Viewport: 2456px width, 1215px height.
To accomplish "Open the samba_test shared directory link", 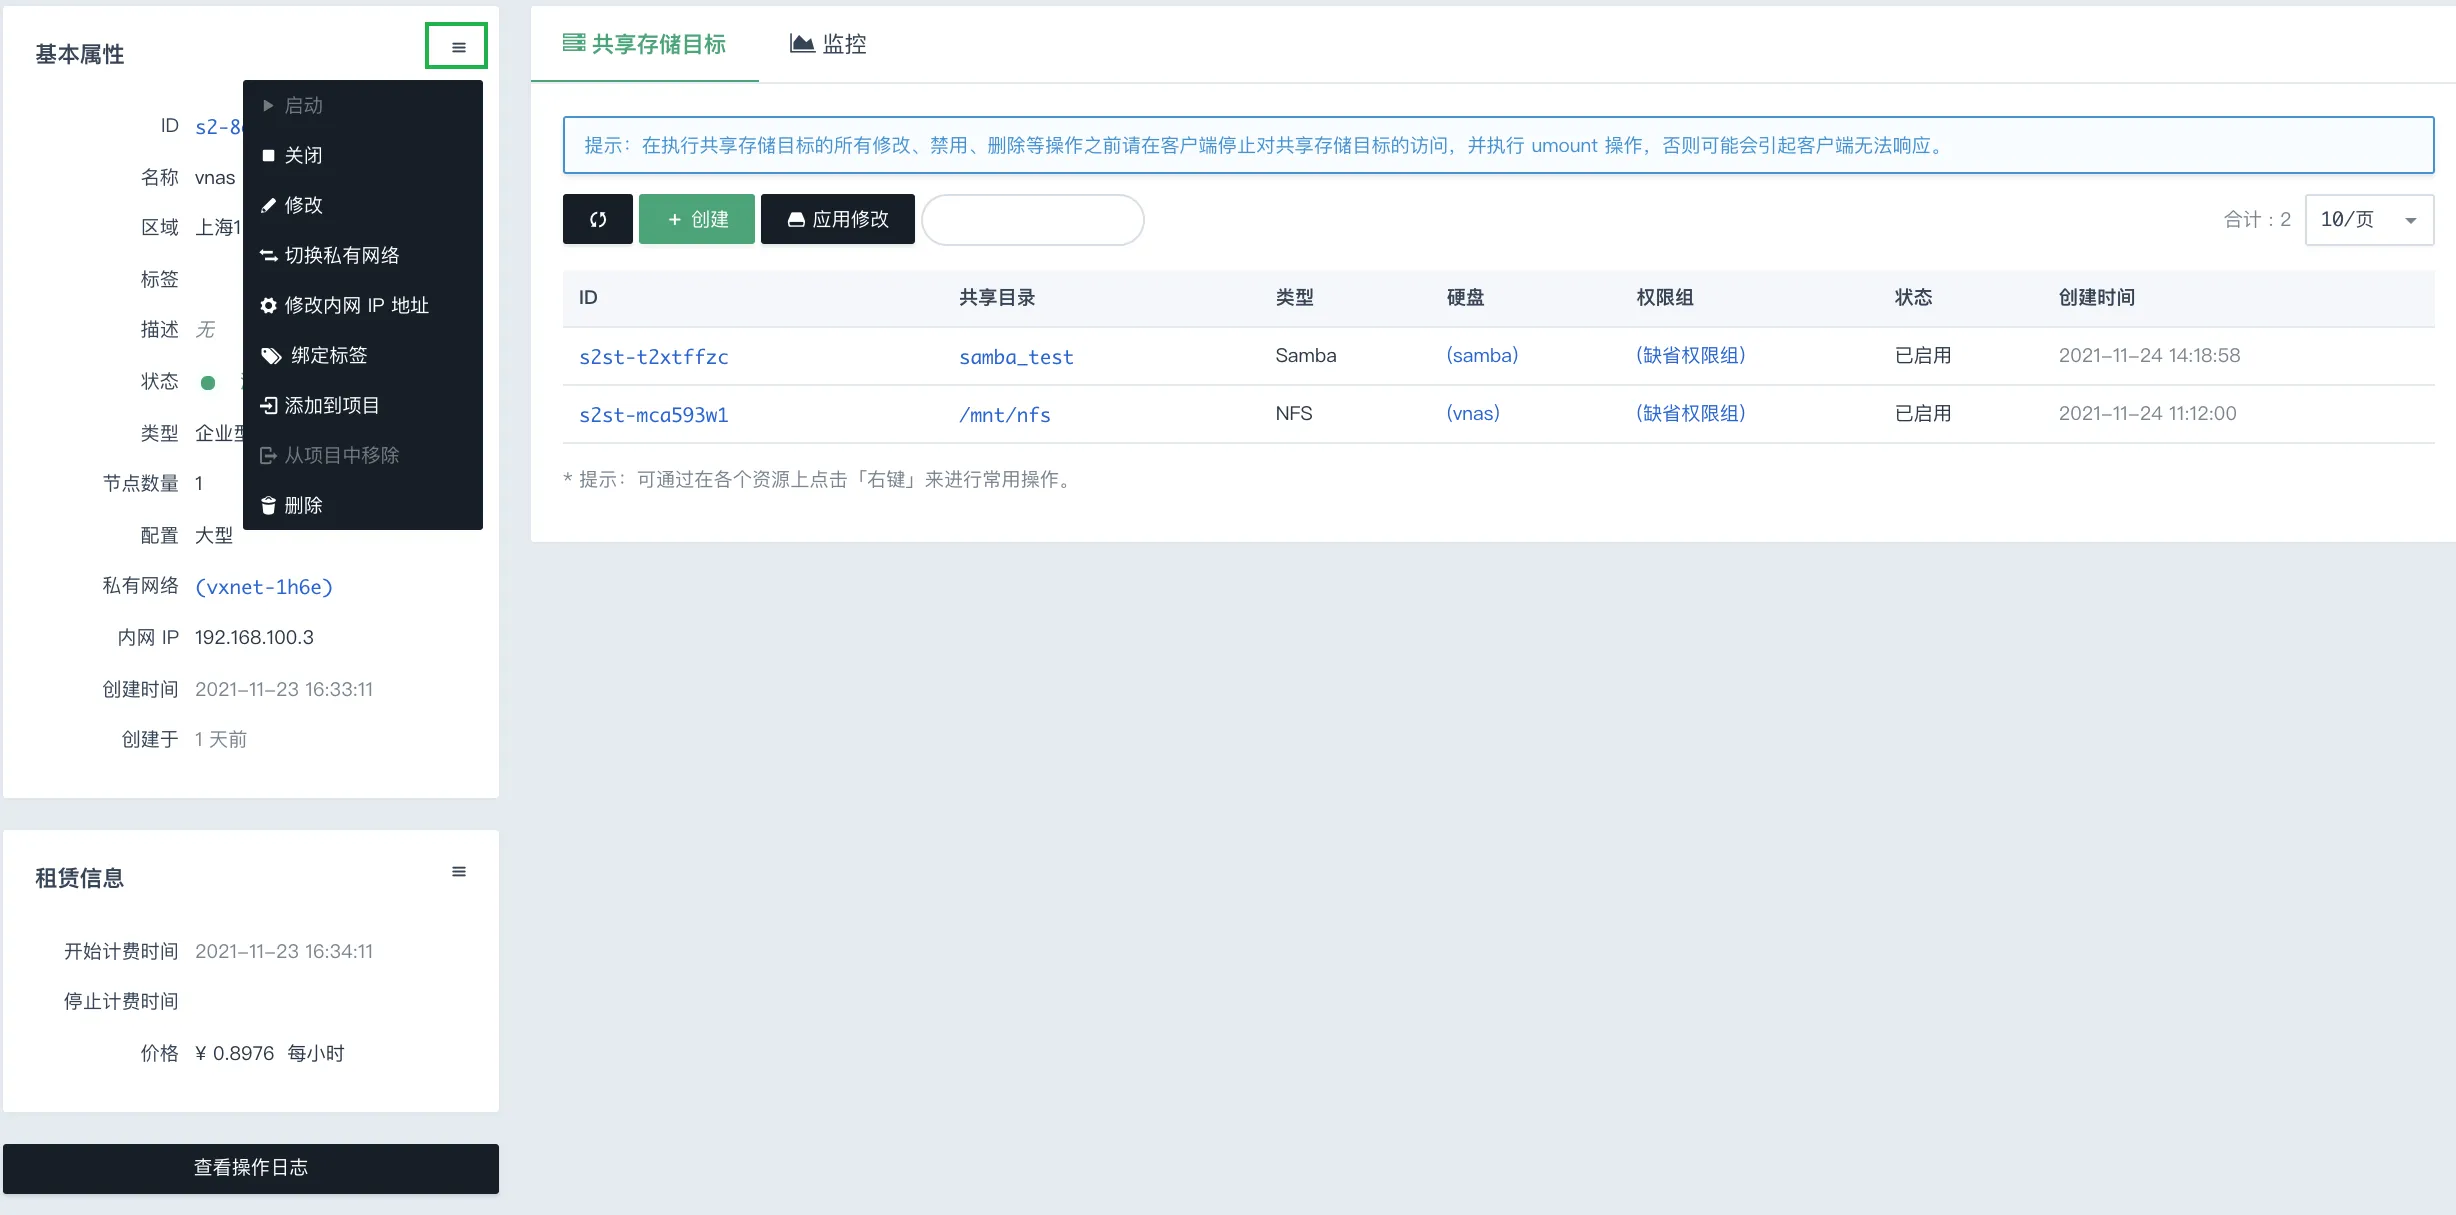I will click(x=1016, y=357).
